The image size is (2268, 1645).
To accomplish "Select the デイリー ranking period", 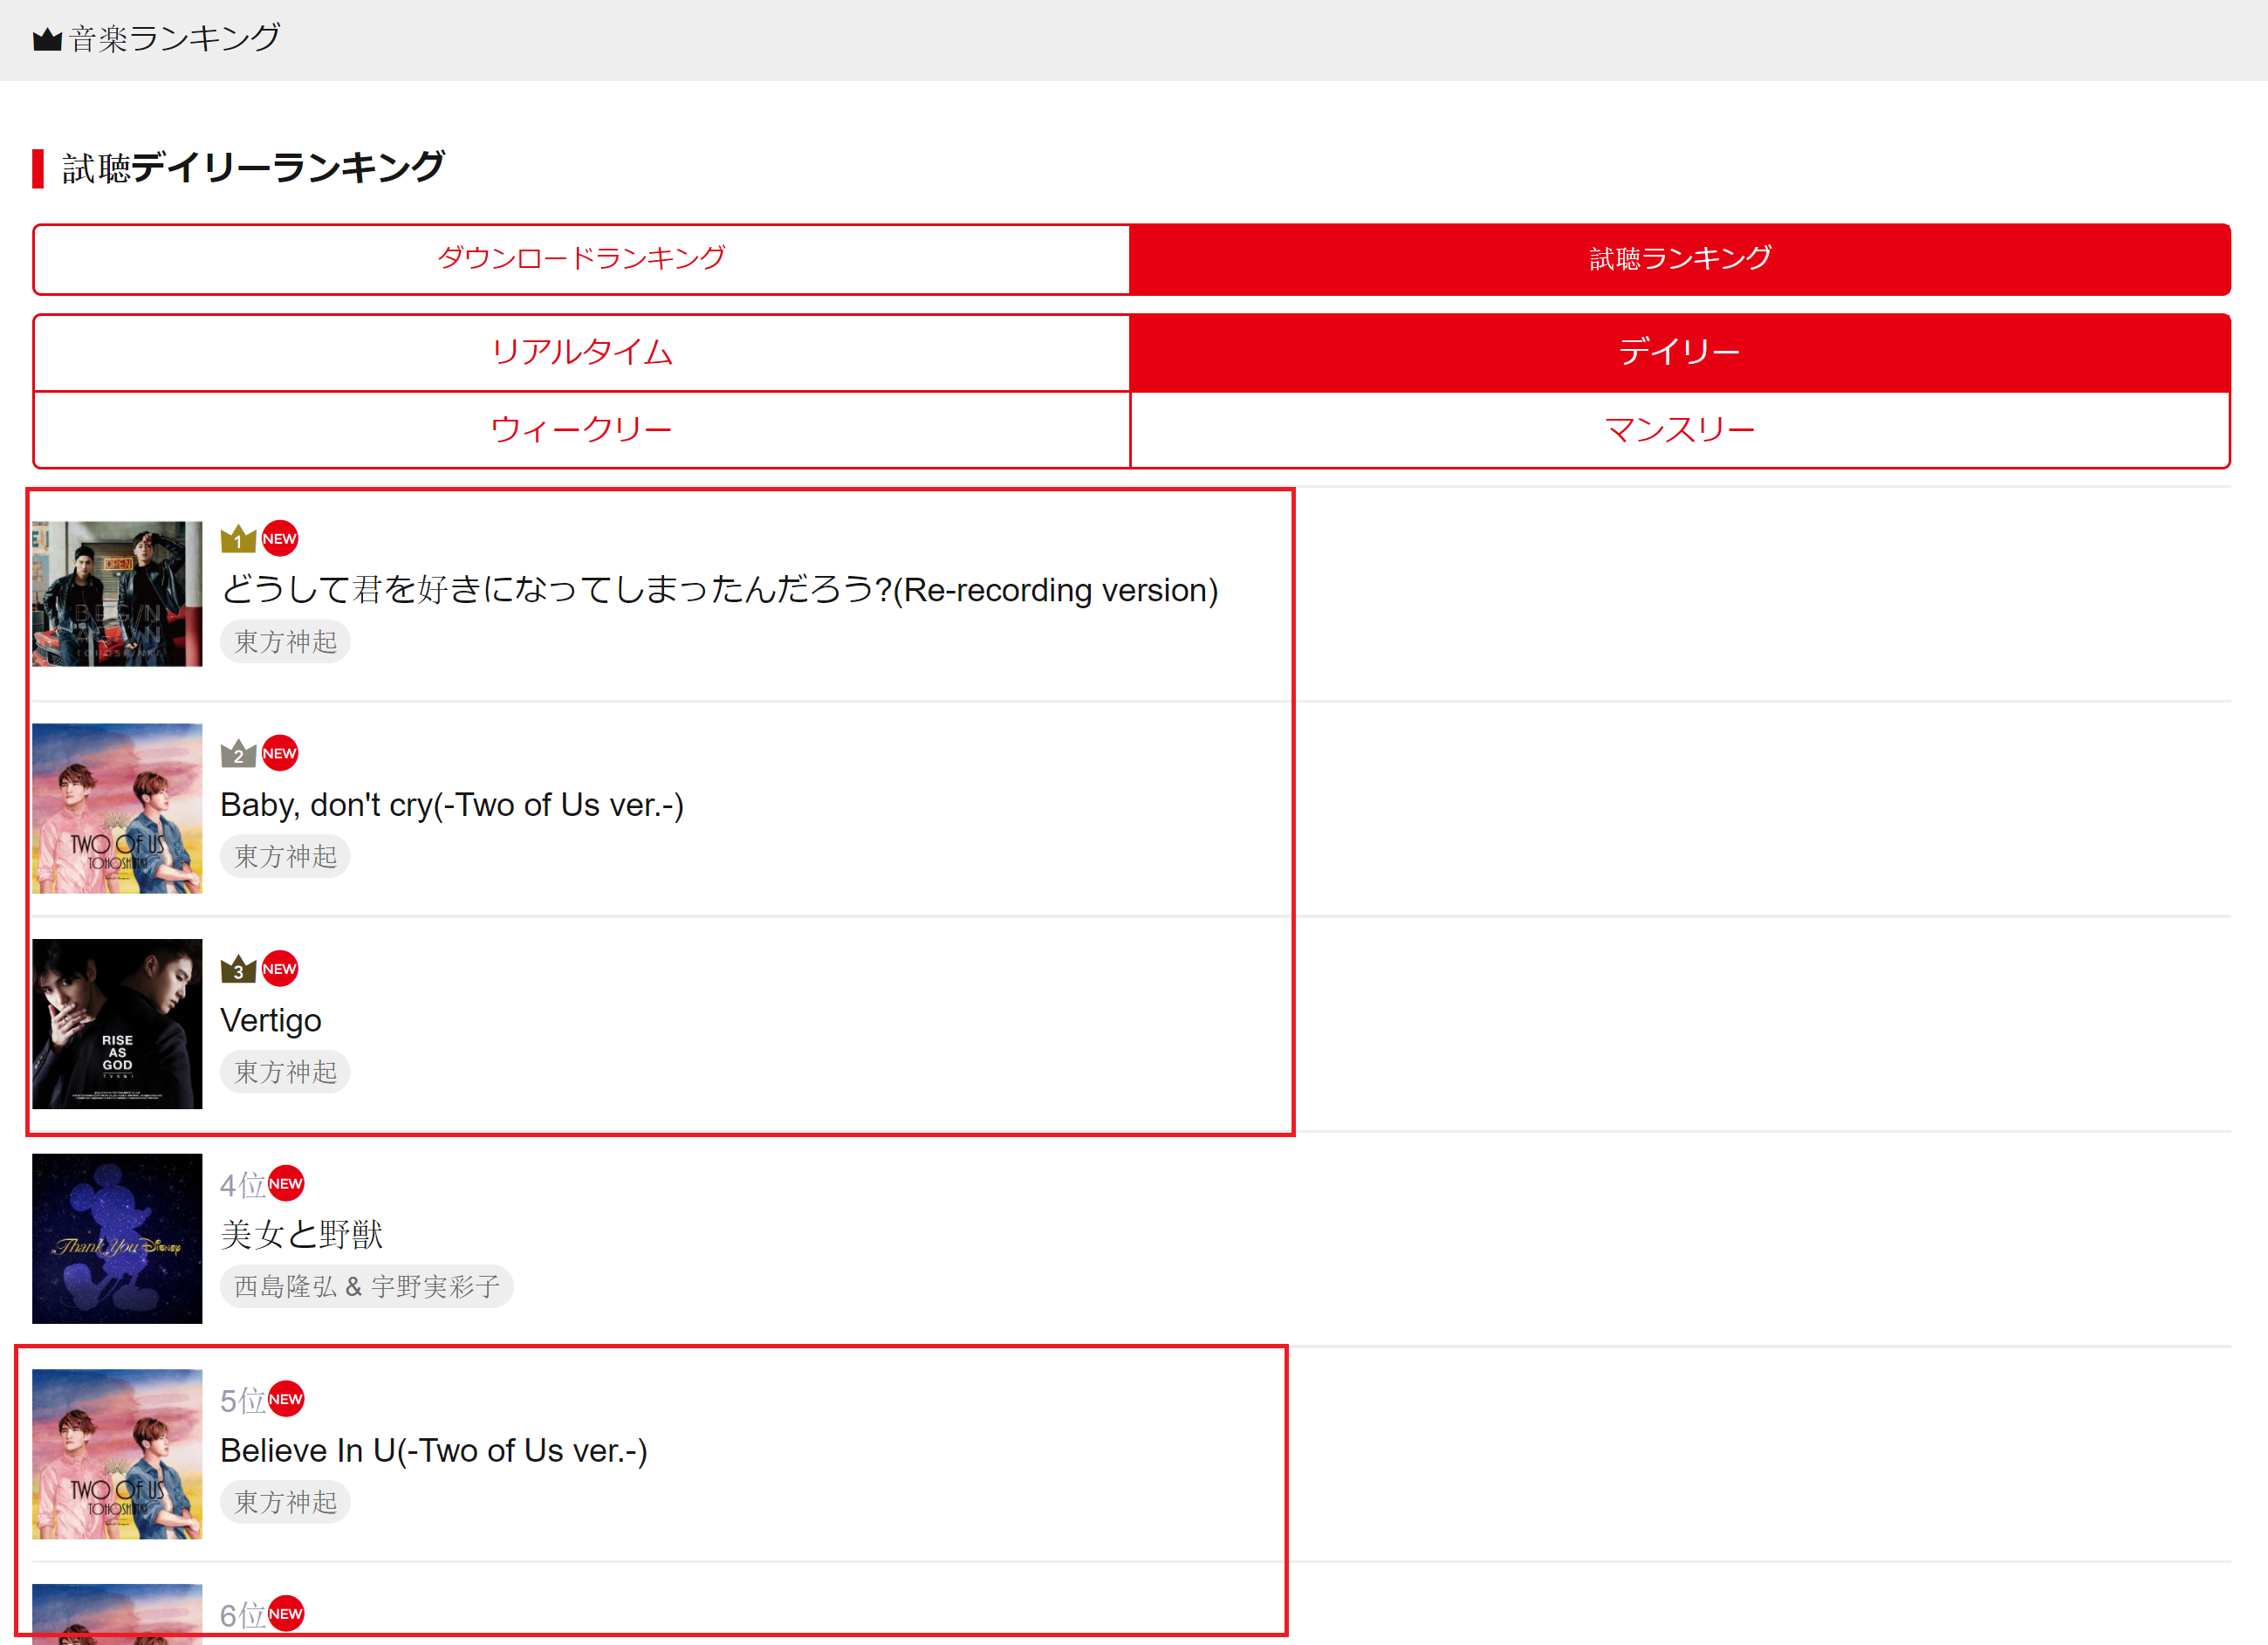I will coord(1679,353).
